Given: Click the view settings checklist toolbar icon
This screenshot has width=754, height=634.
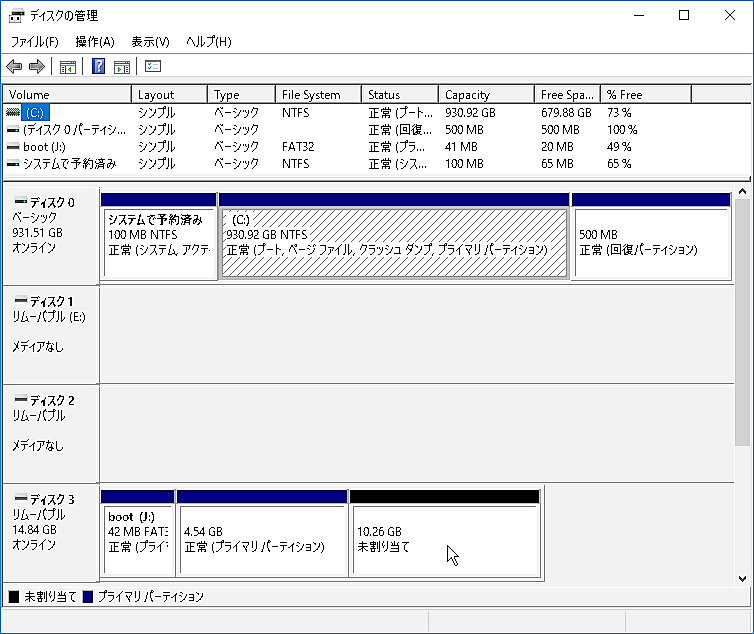Looking at the screenshot, I should click(153, 67).
